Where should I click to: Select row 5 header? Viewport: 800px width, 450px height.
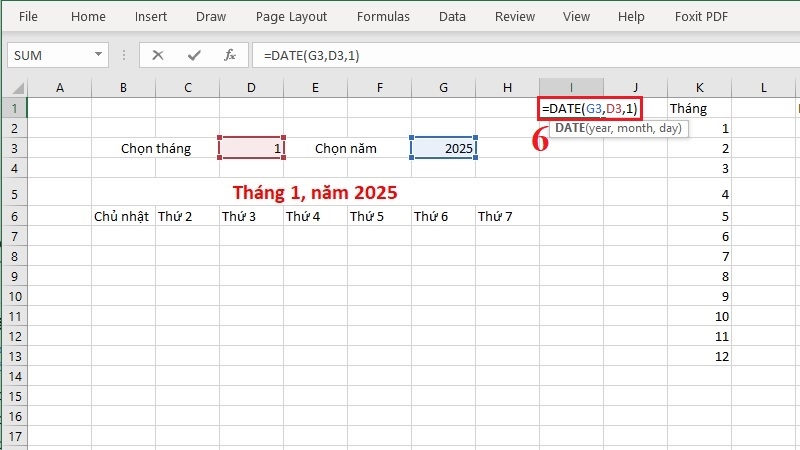click(15, 194)
